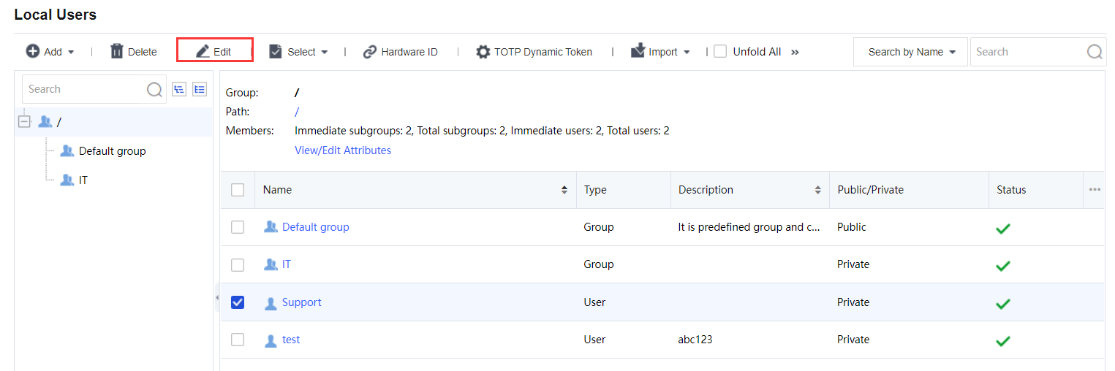The height and width of the screenshot is (371, 1115).
Task: Toggle the Unfold All checkbox
Action: click(720, 52)
